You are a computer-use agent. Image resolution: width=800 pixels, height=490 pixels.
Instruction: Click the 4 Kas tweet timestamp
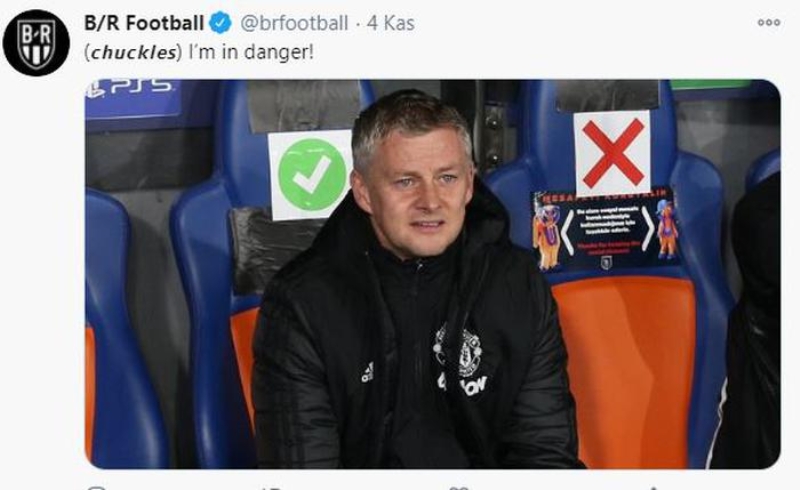tap(390, 23)
